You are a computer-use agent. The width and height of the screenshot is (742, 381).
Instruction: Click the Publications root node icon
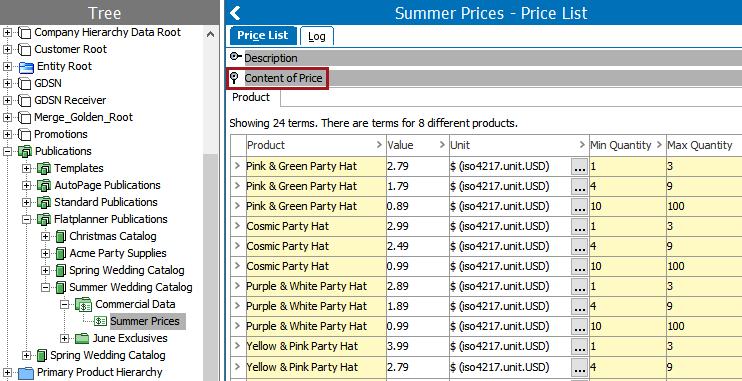(x=25, y=151)
